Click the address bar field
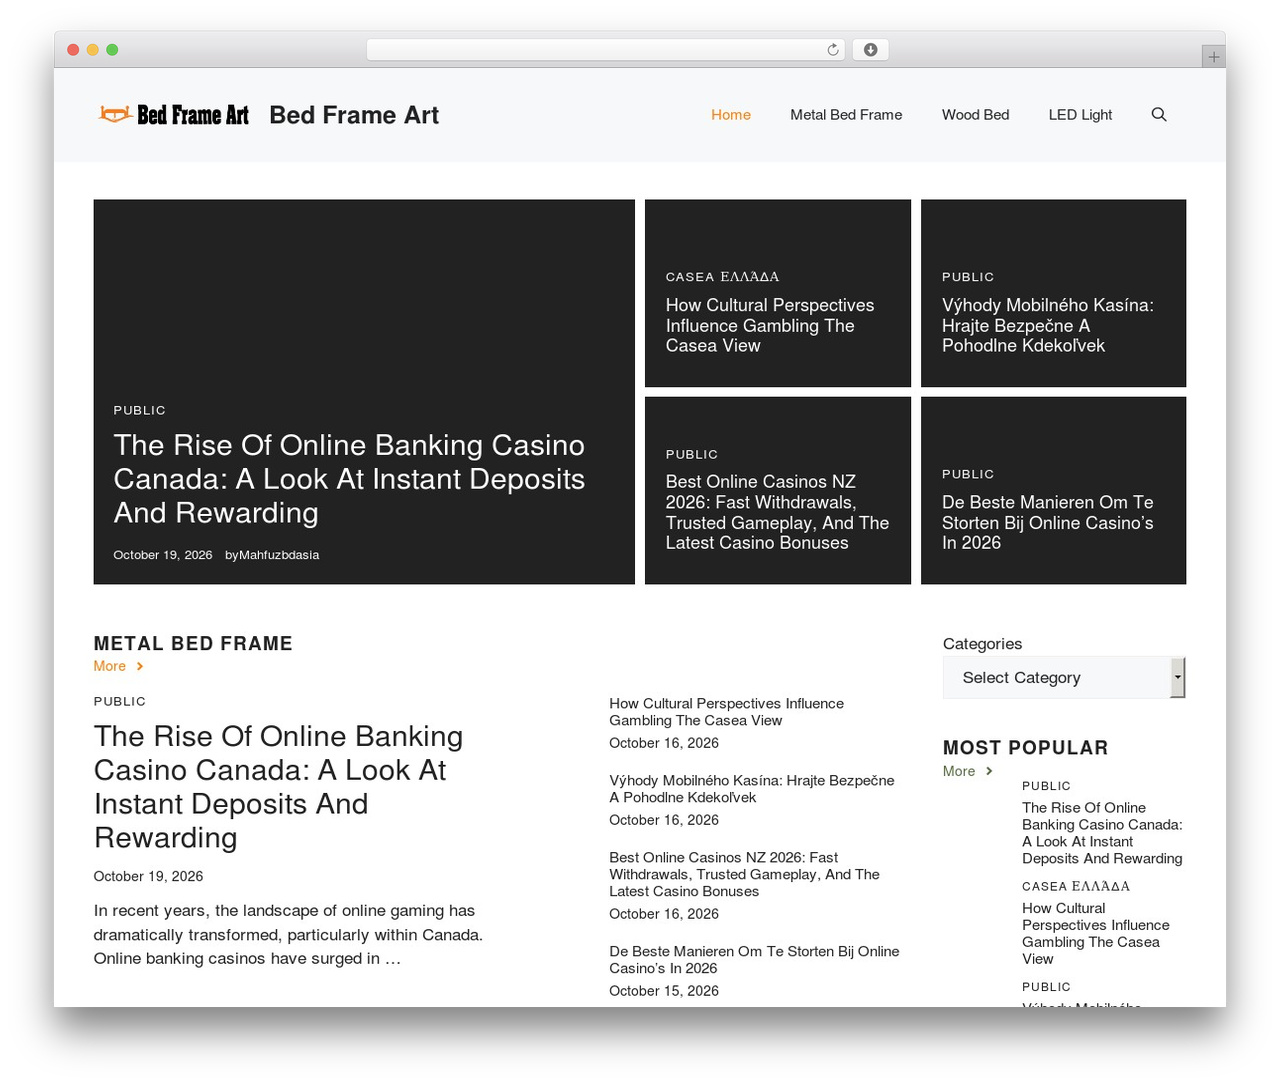Viewport: 1280px width, 1084px height. pos(606,50)
